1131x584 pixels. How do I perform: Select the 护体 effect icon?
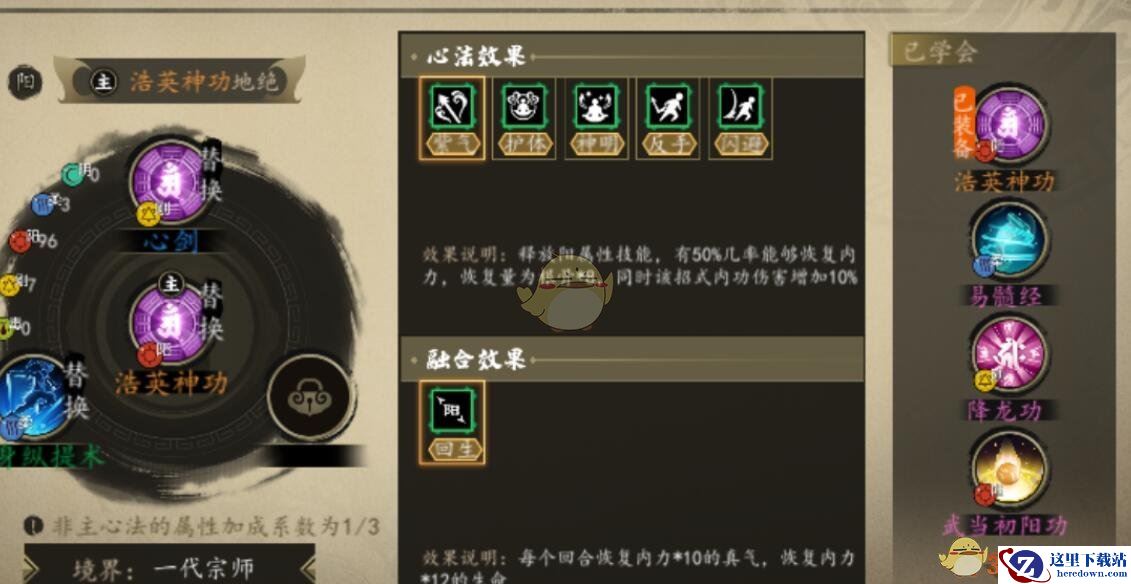524,118
